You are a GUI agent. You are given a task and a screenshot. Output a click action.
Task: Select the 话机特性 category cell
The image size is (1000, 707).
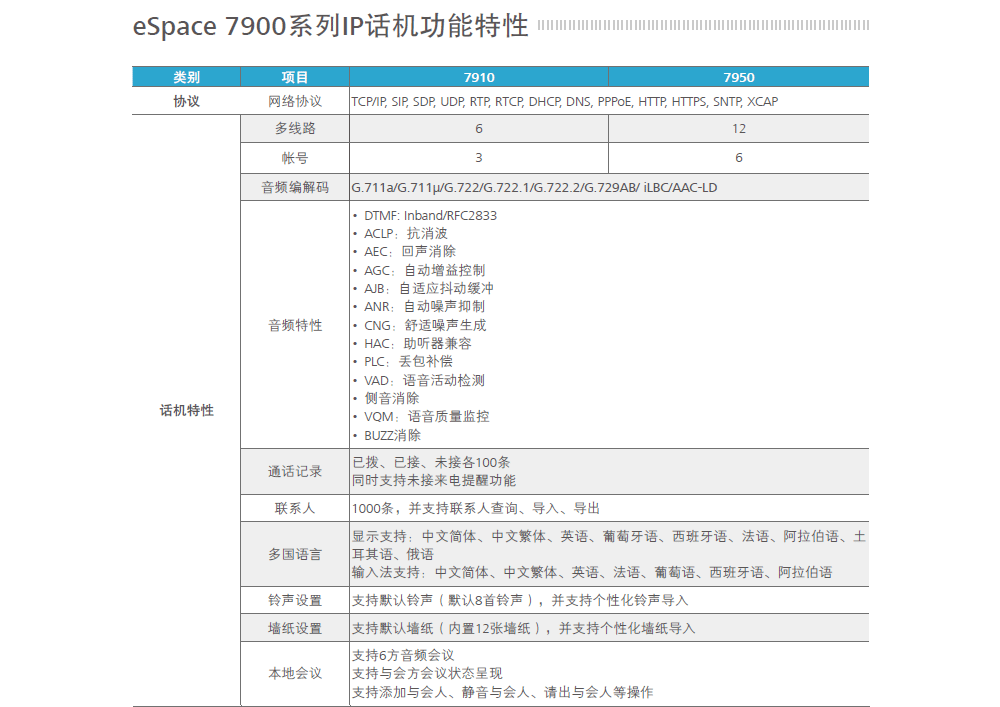coord(186,410)
